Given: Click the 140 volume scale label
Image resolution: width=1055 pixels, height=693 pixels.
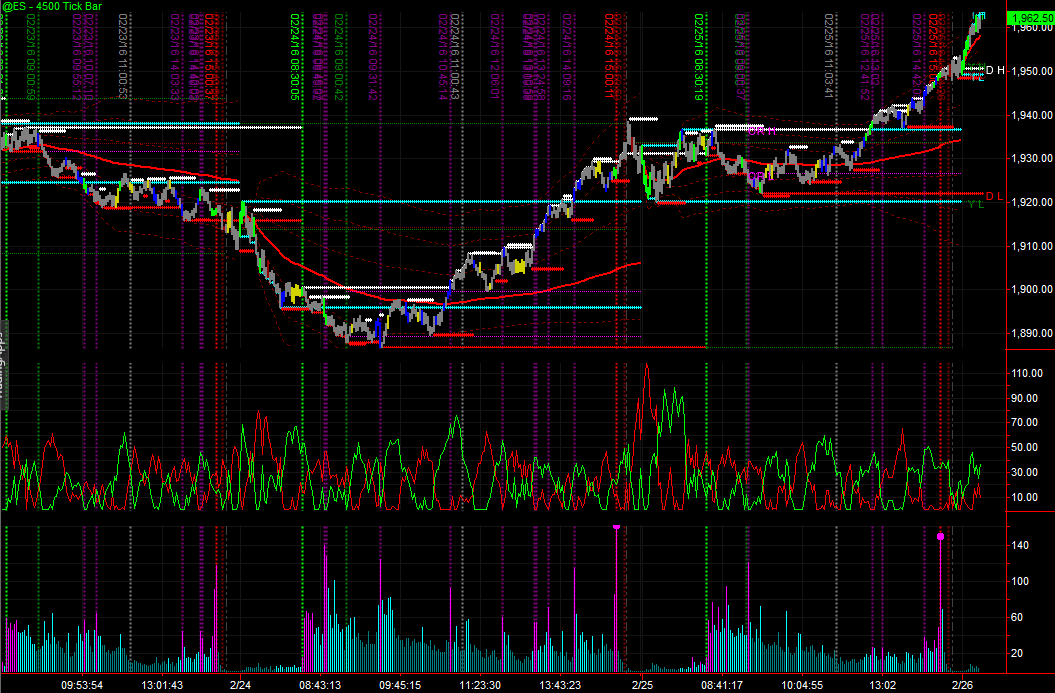Looking at the screenshot, I should (x=1020, y=546).
